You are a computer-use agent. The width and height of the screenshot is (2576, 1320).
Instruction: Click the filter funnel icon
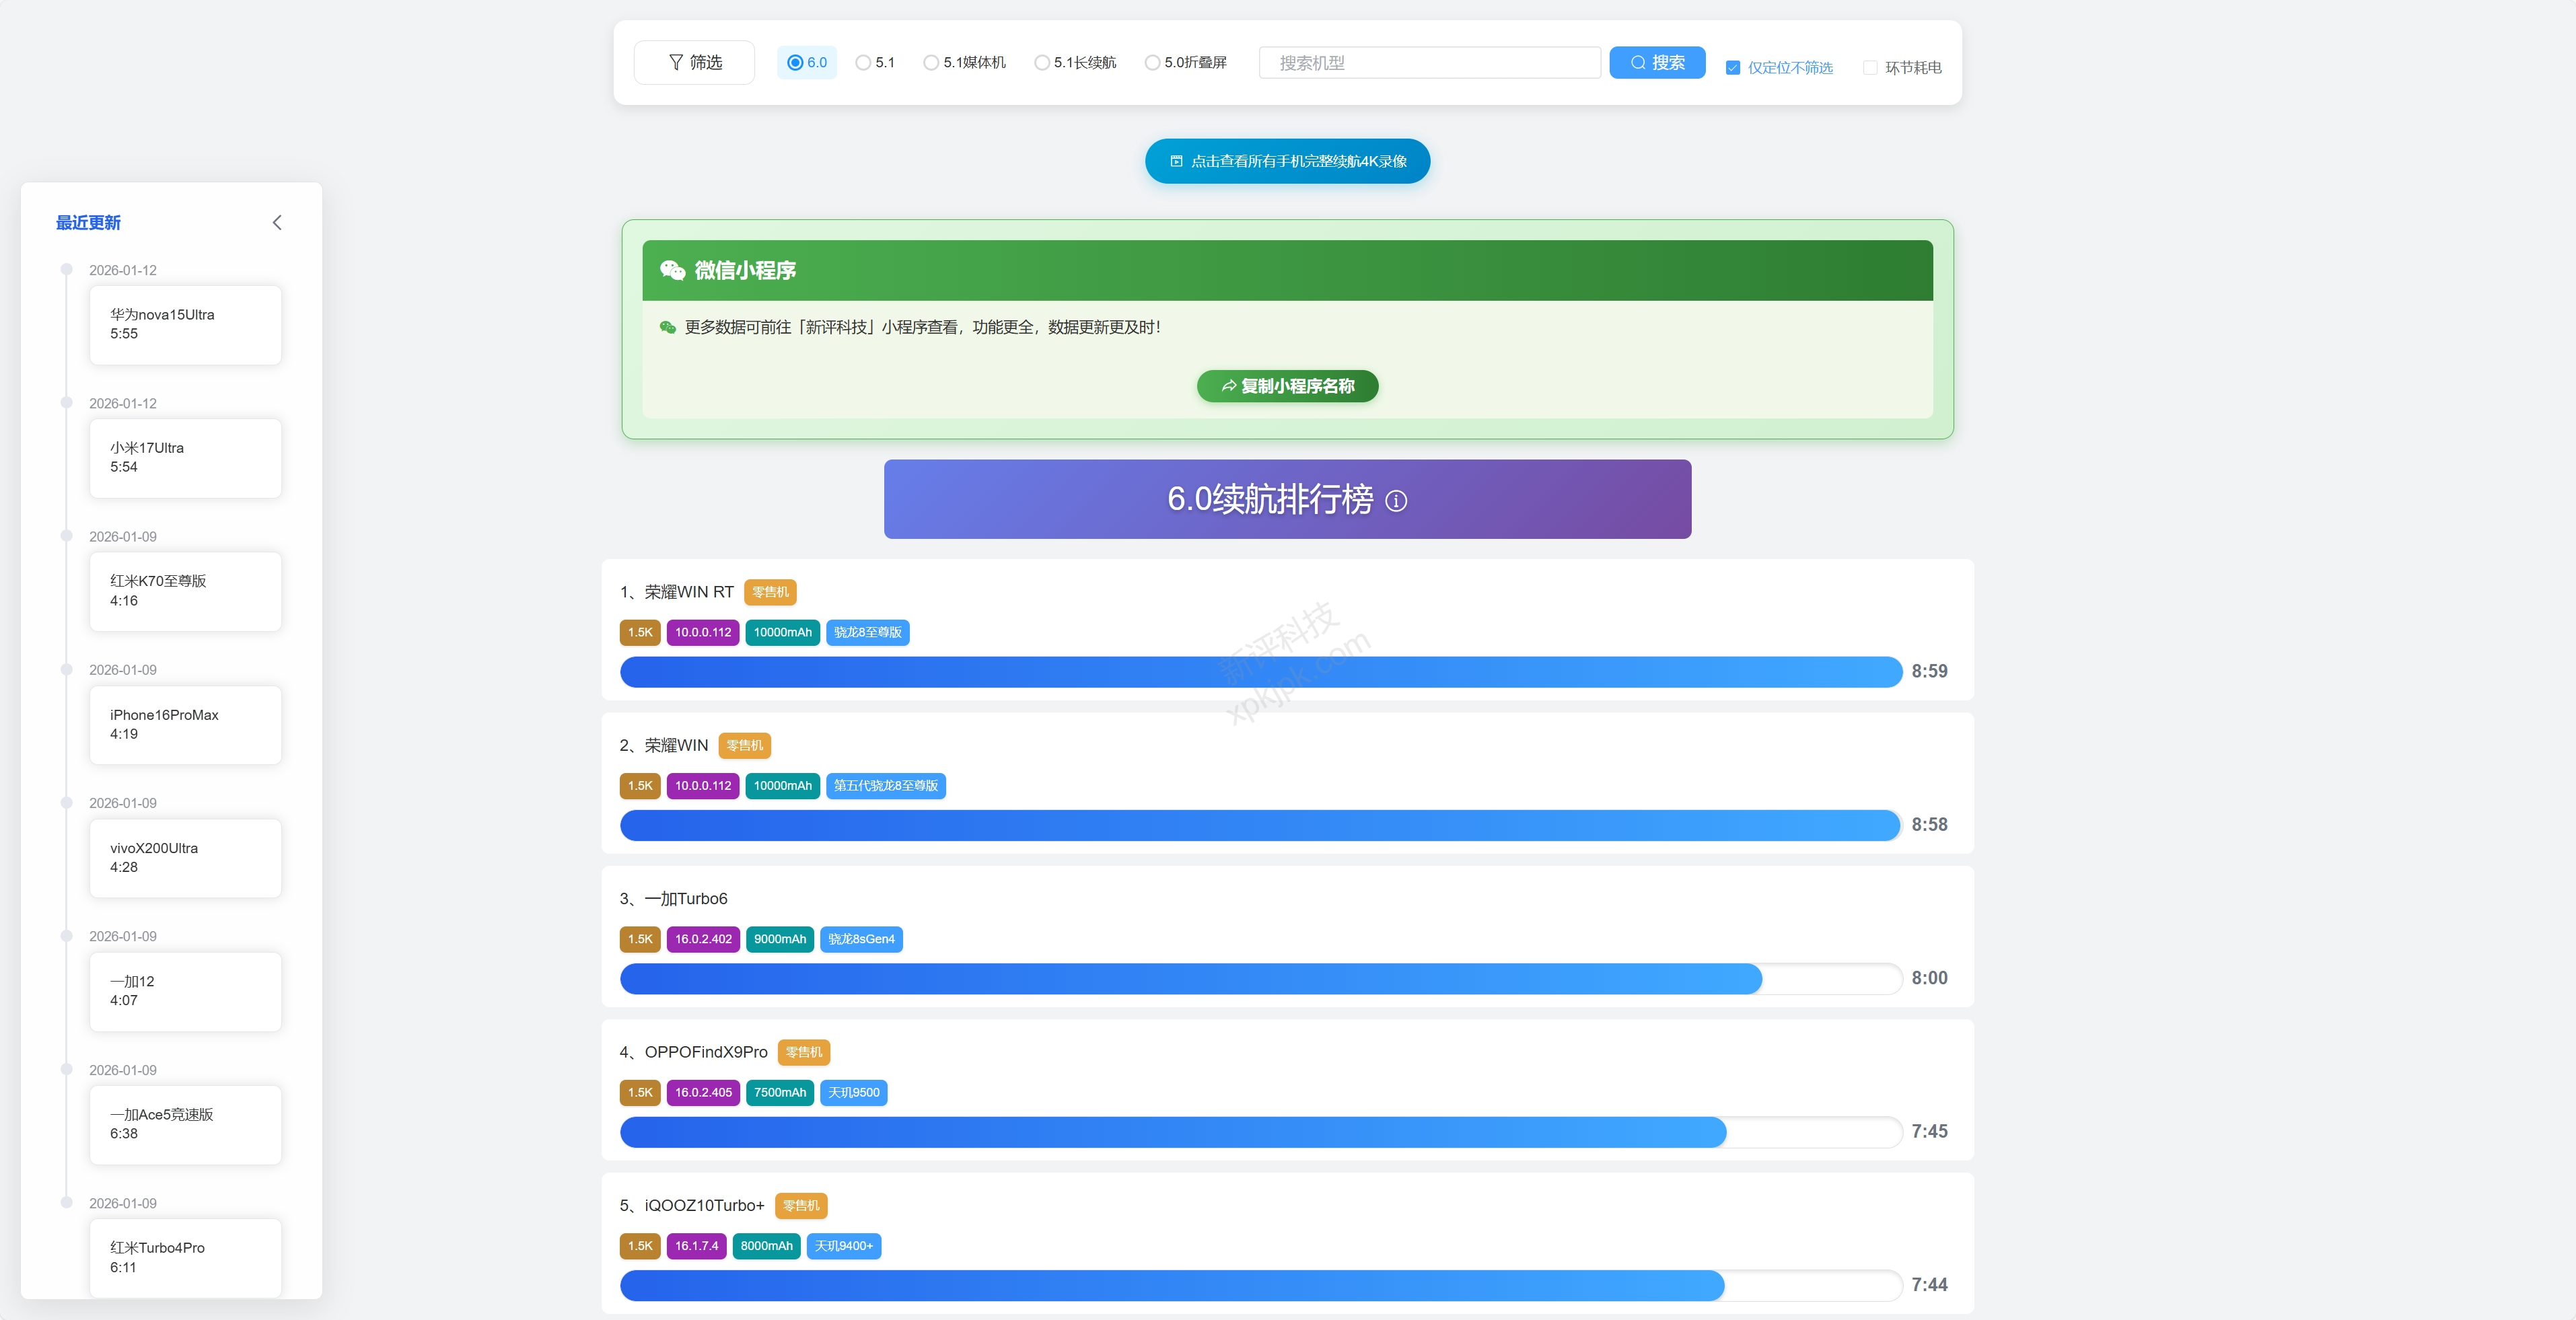[676, 62]
